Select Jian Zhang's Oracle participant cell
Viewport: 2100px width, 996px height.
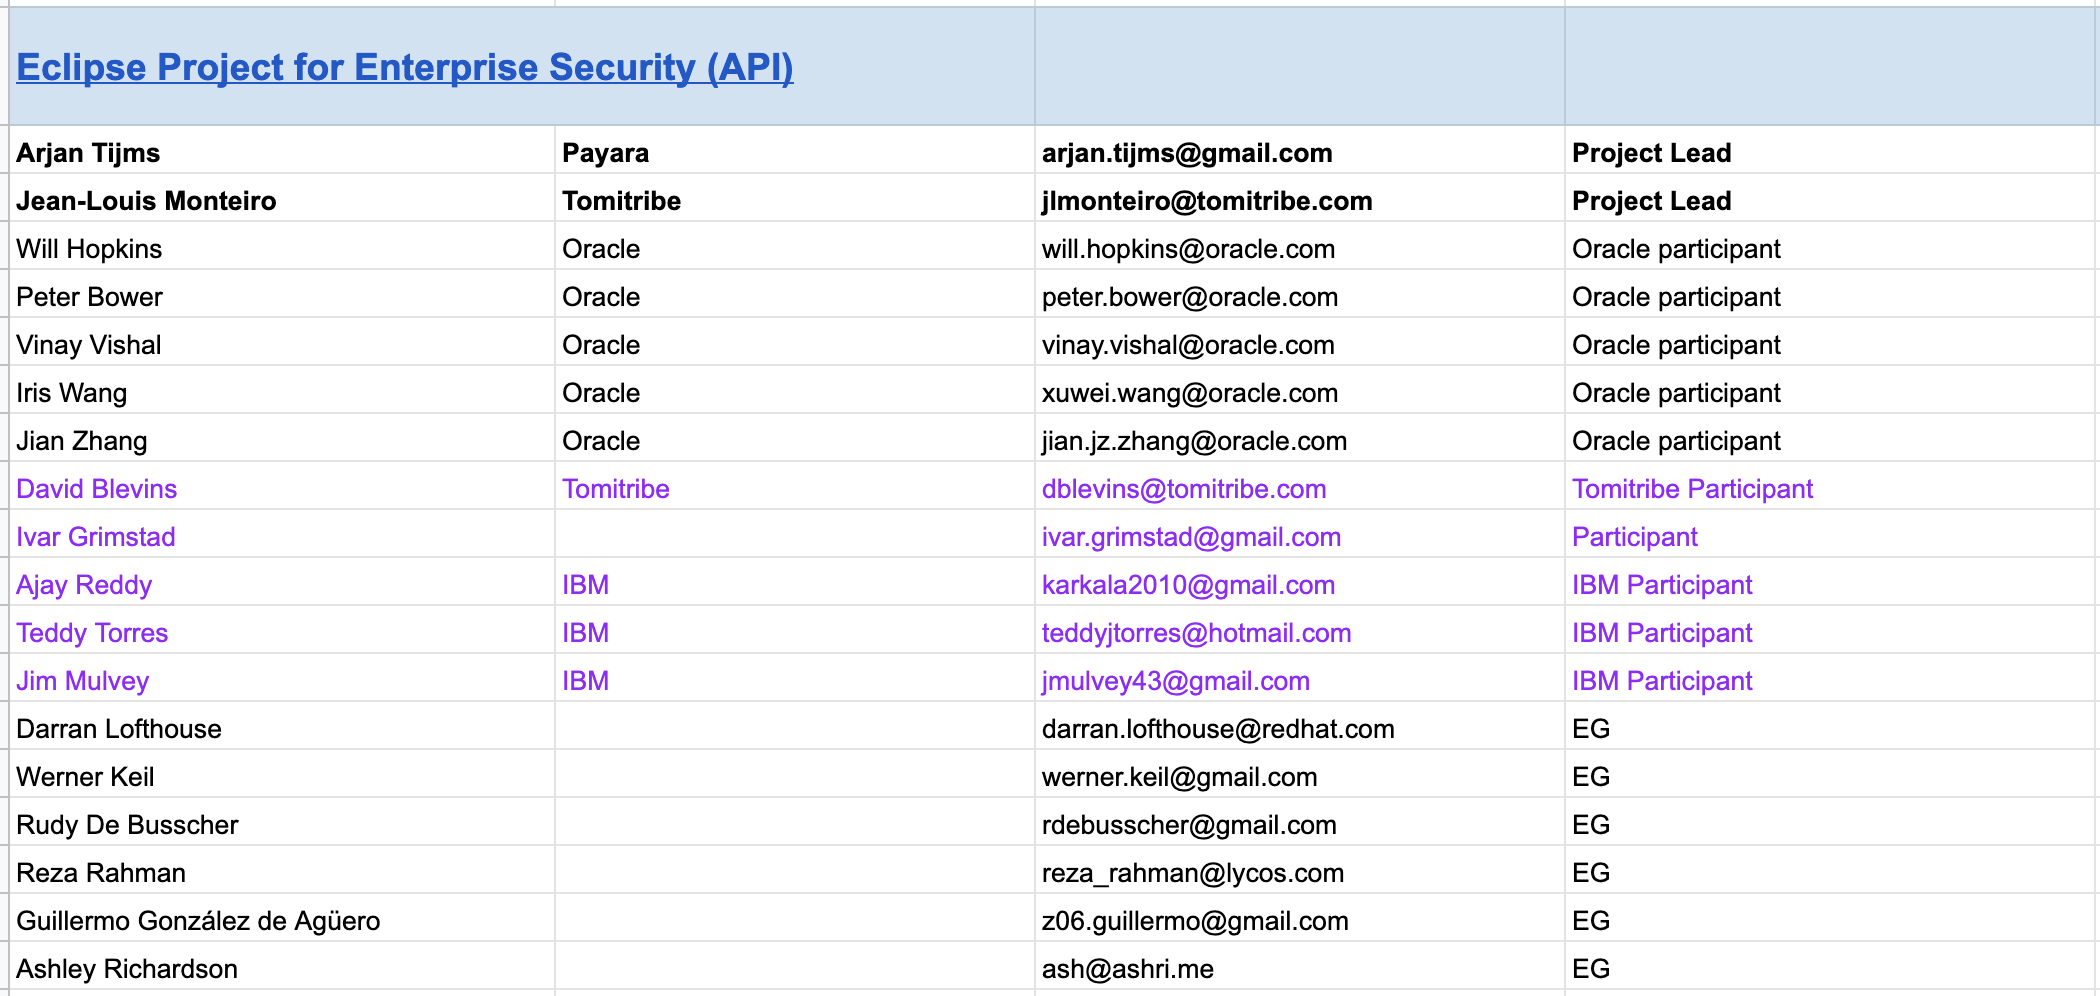click(1676, 441)
